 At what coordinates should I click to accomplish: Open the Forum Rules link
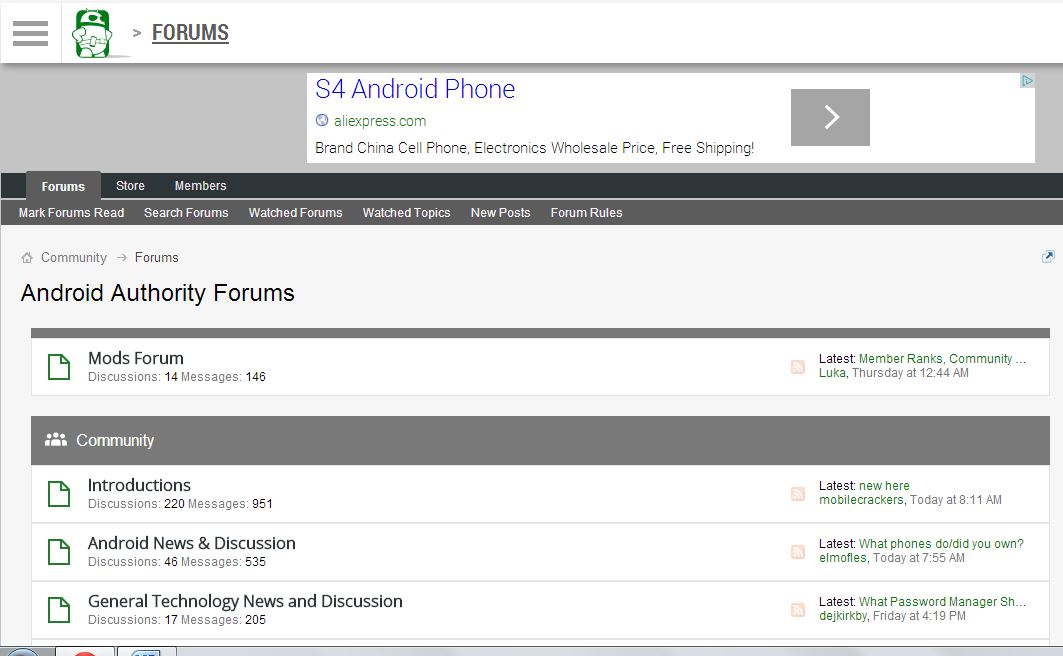click(x=586, y=213)
